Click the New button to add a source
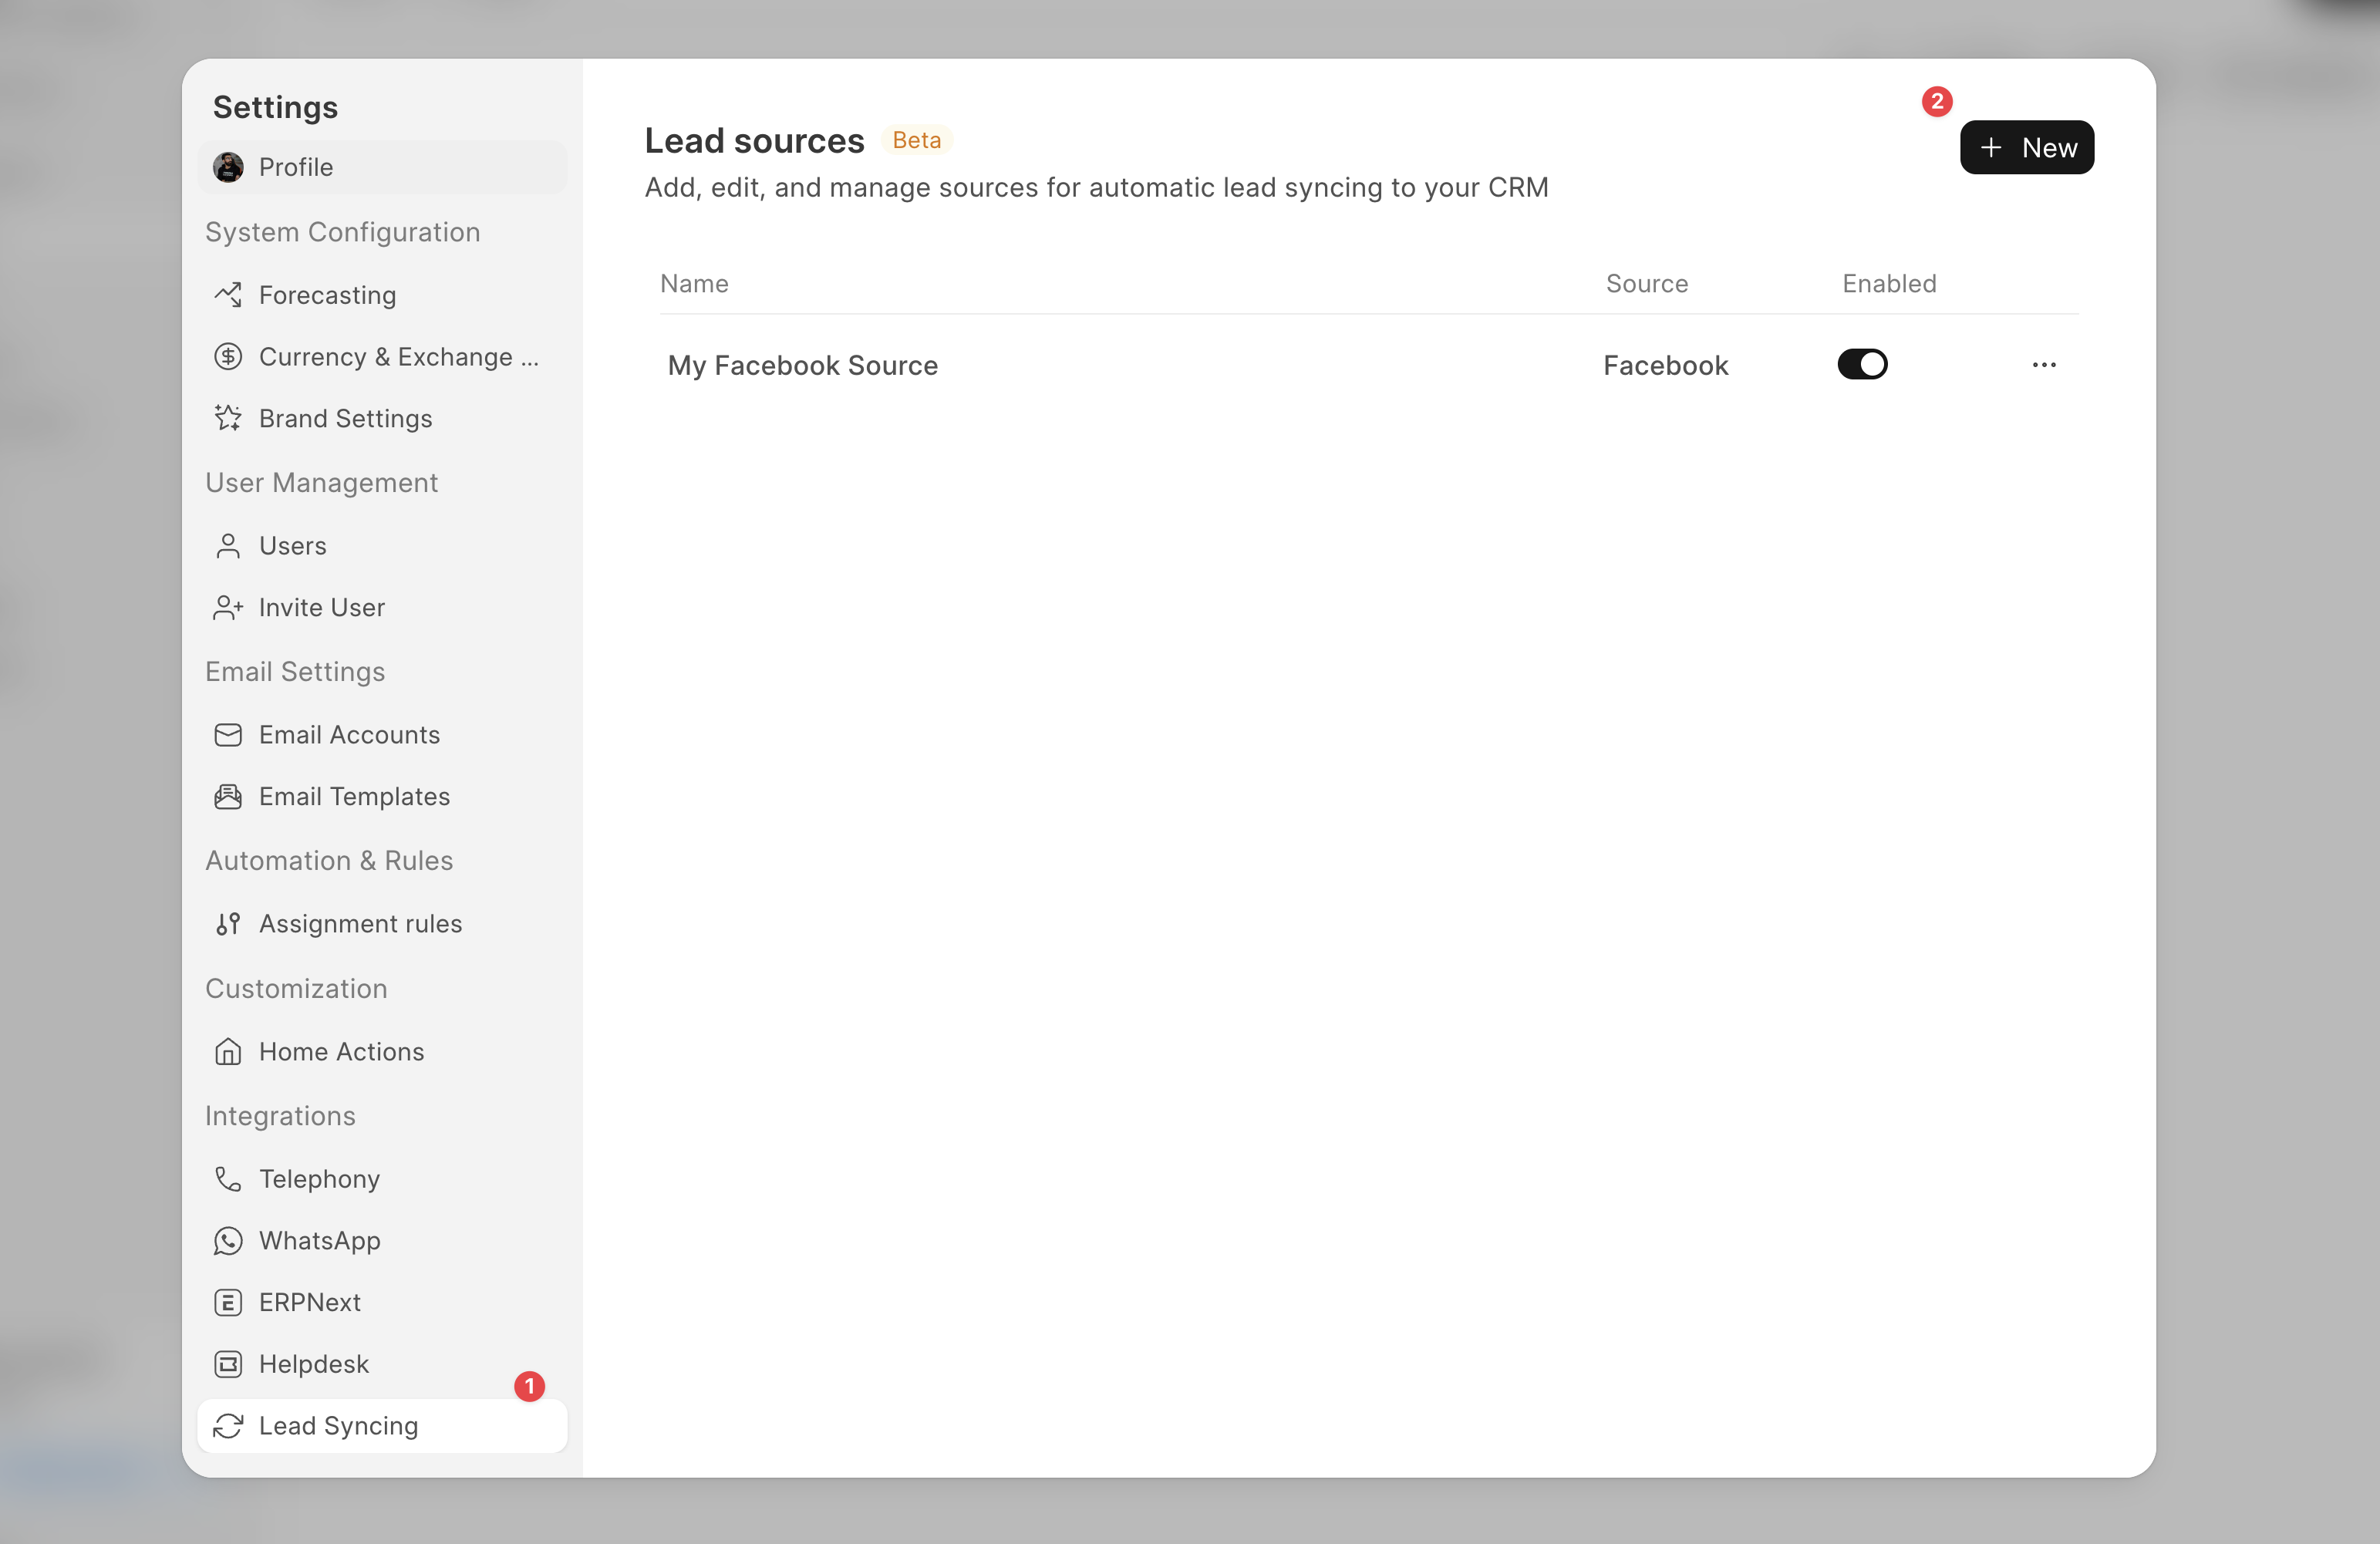 pos(2026,147)
